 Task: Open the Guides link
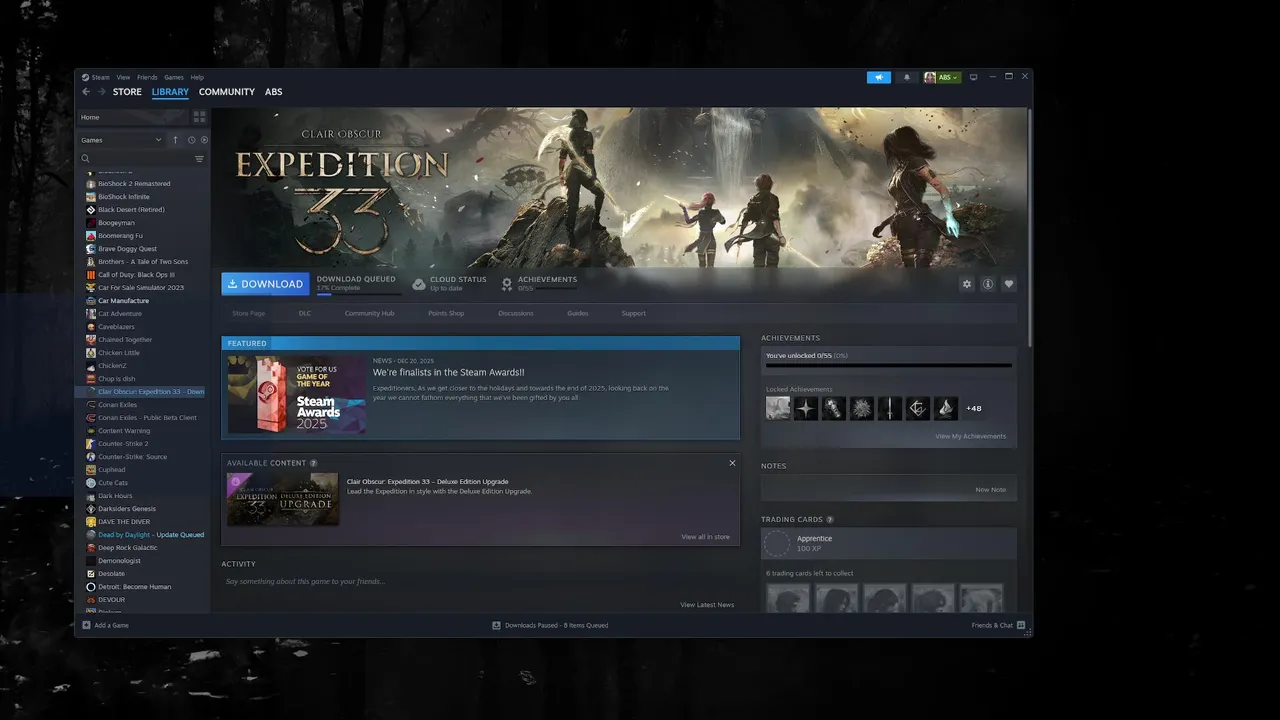tap(578, 313)
